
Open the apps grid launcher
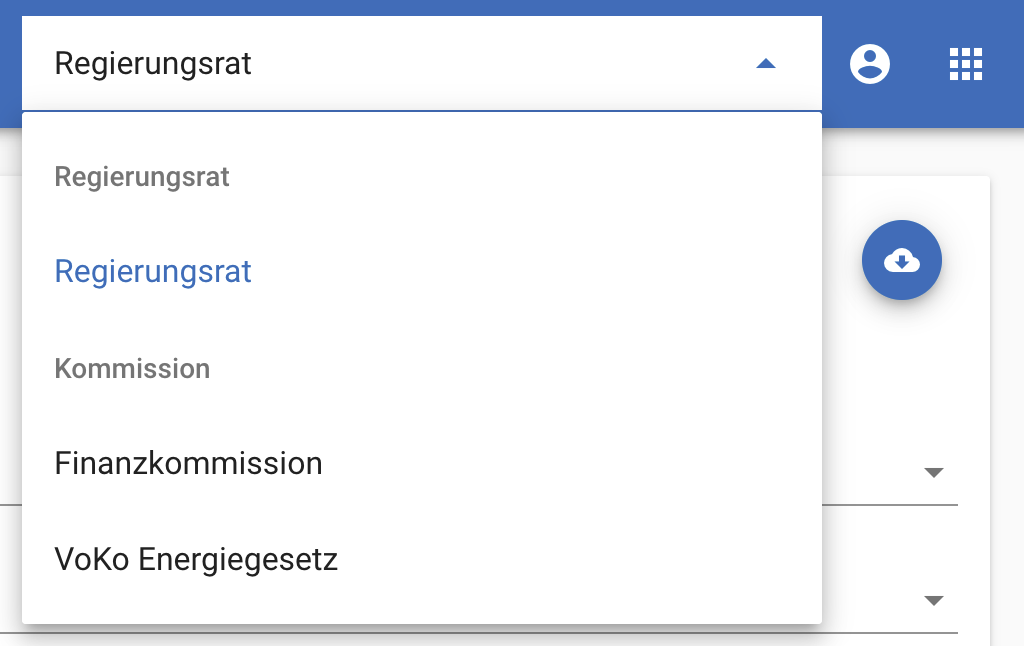pyautogui.click(x=966, y=64)
